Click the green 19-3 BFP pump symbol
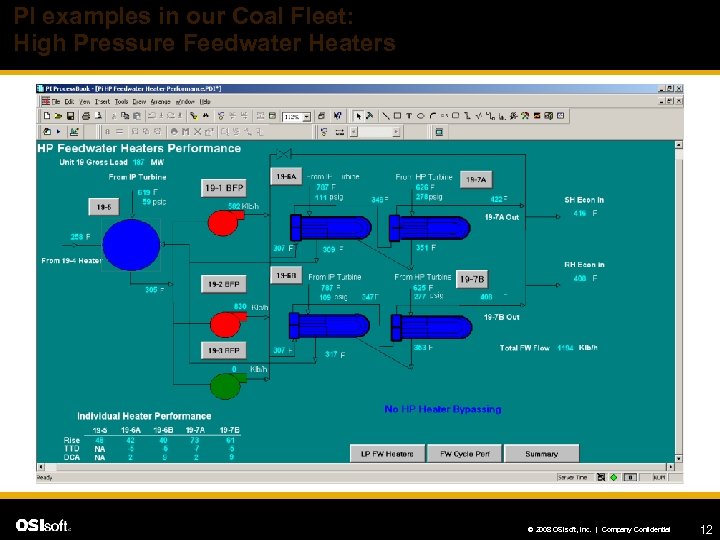720x540 pixels. [x=227, y=386]
